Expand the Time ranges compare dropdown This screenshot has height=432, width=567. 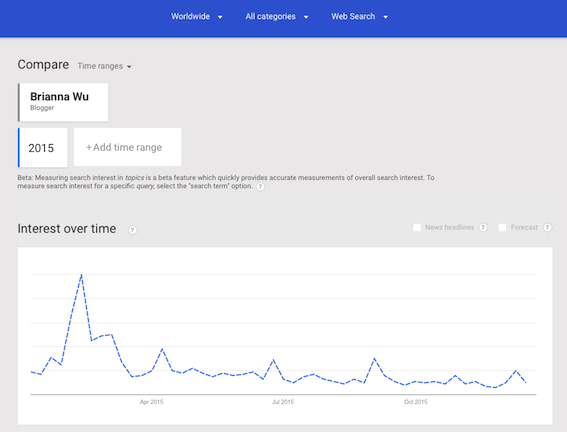[x=104, y=66]
